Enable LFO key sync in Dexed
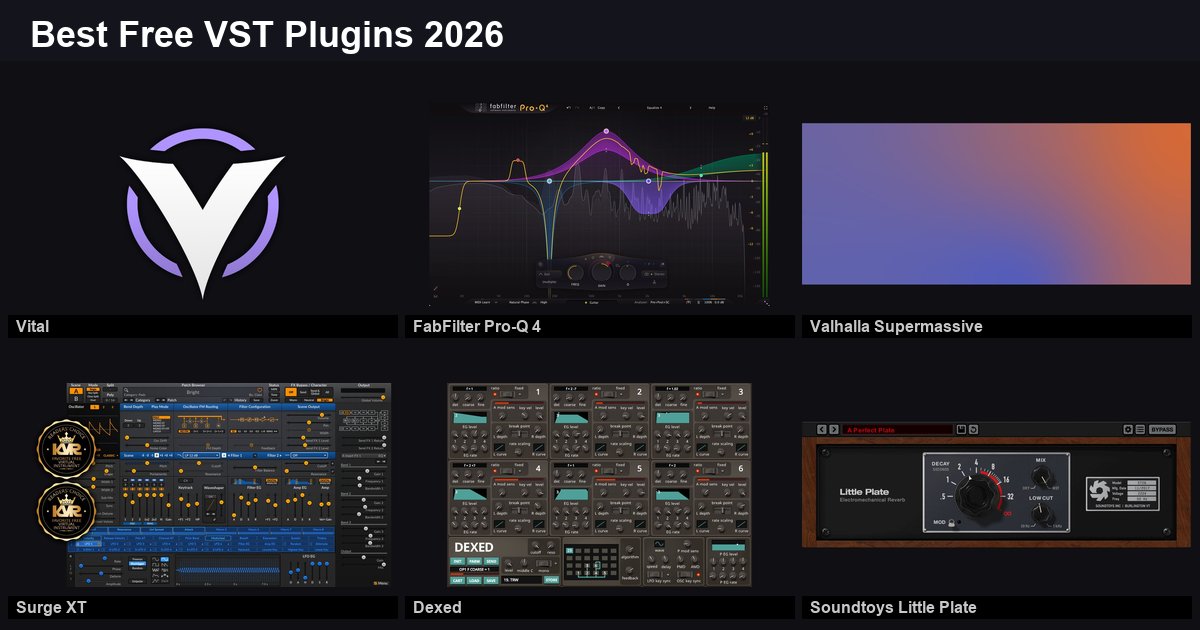 click(x=654, y=575)
